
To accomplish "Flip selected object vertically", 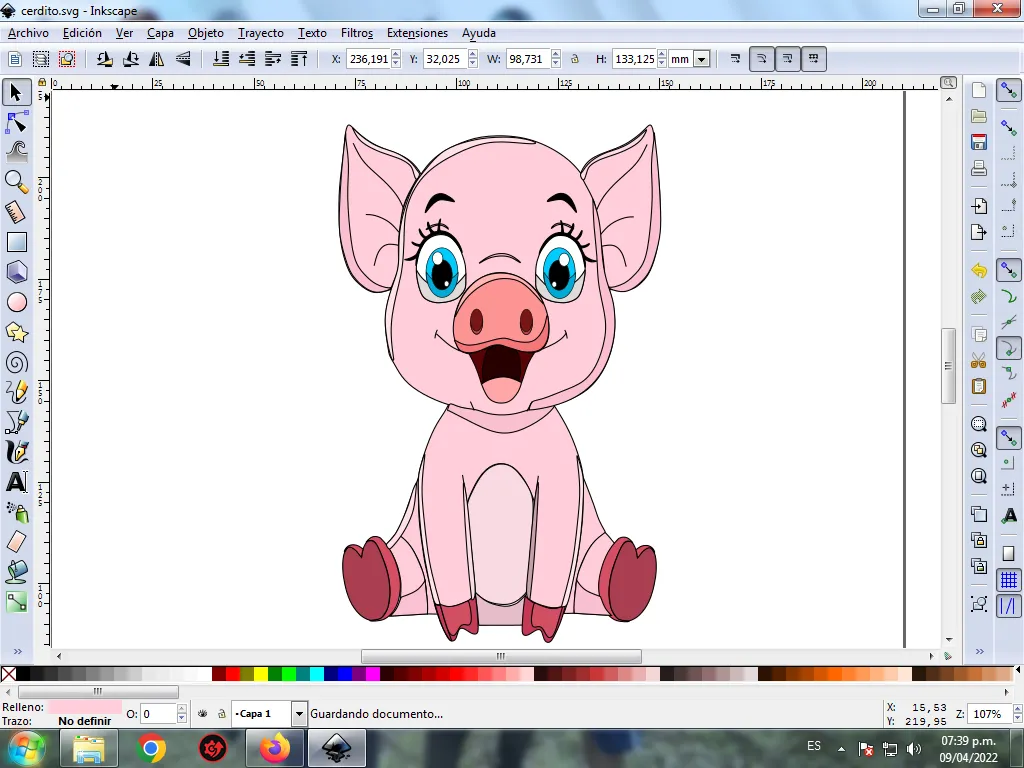I will 183,59.
